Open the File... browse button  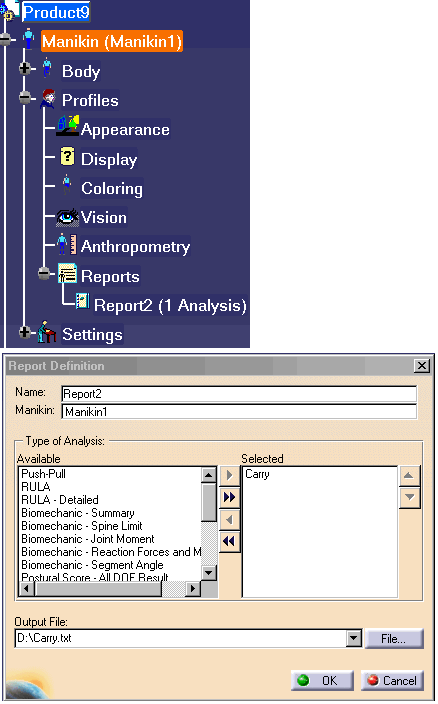394,638
